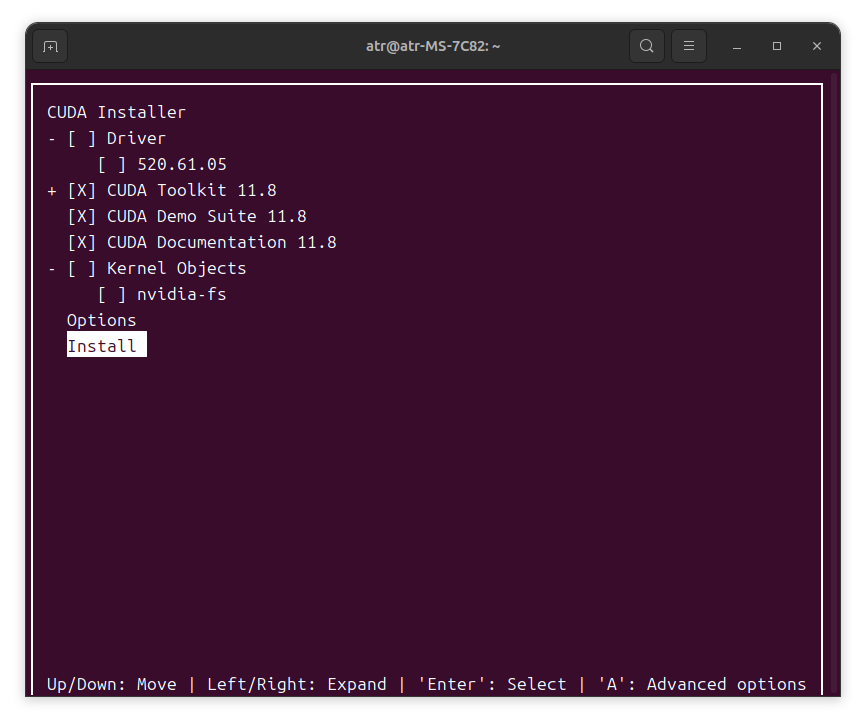Select the highlighted Install entry
This screenshot has height=725, width=866.
click(107, 345)
